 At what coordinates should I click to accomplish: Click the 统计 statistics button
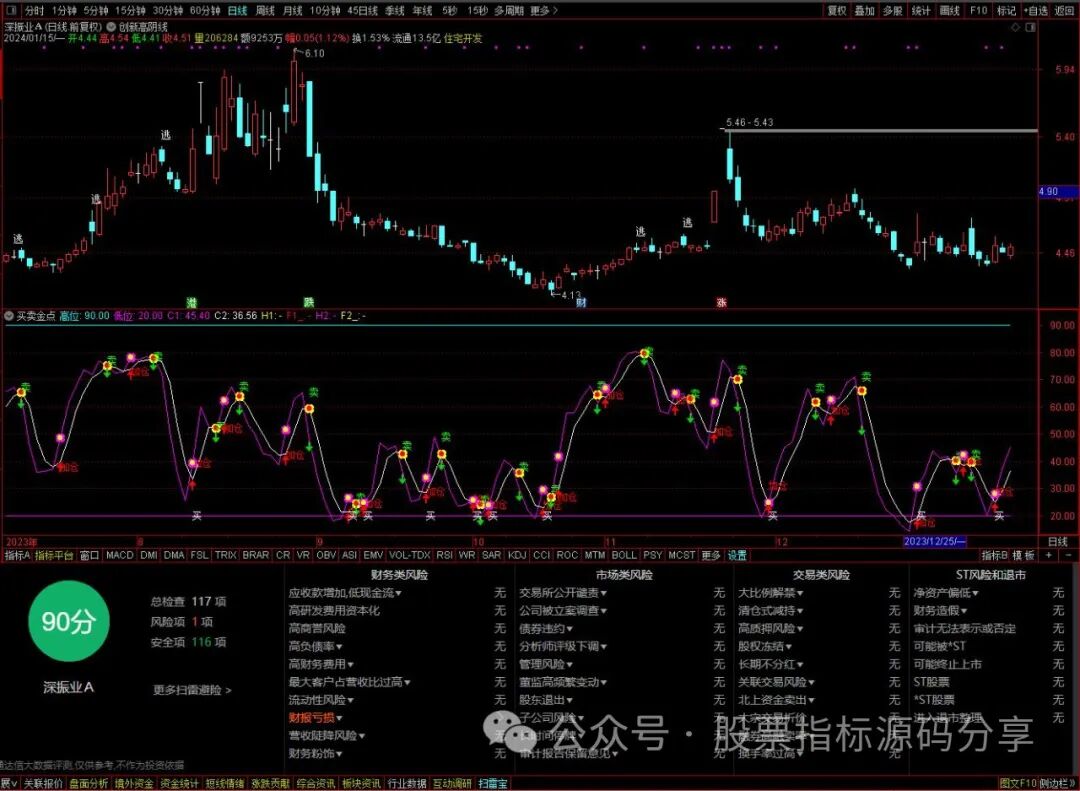921,10
